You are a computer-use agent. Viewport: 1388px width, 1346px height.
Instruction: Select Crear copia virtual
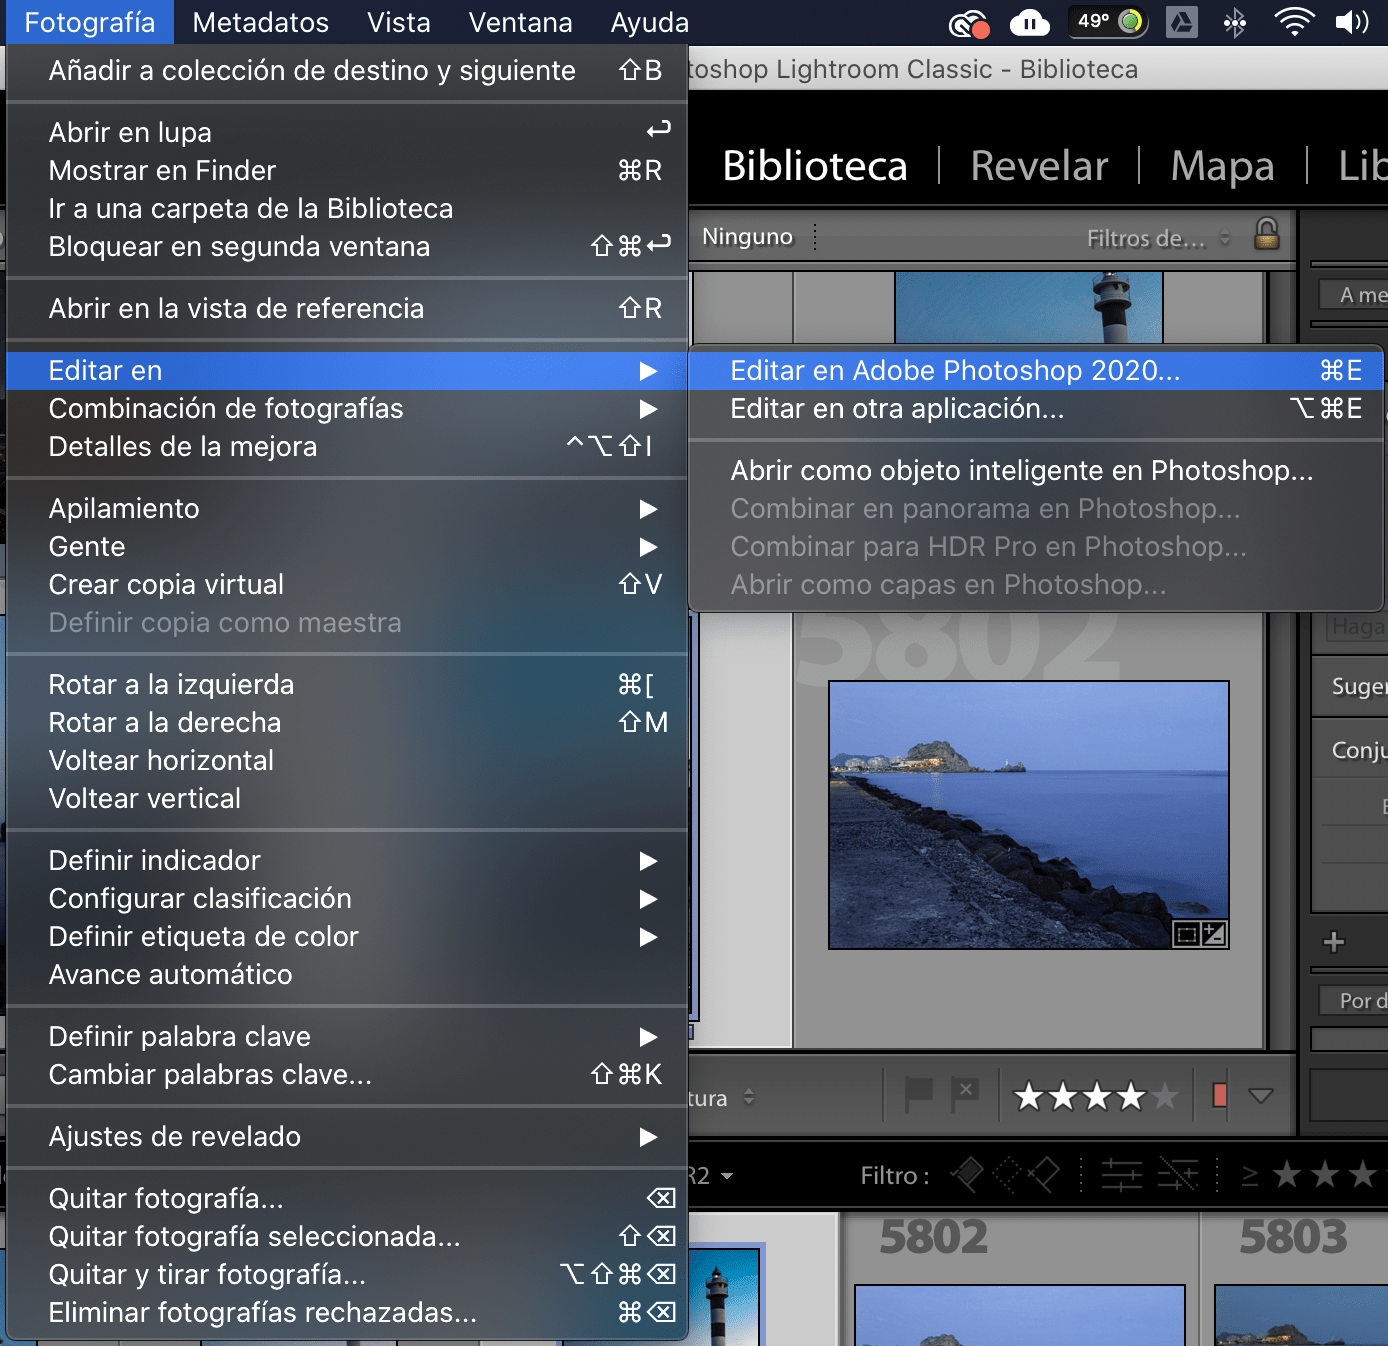tap(347, 585)
